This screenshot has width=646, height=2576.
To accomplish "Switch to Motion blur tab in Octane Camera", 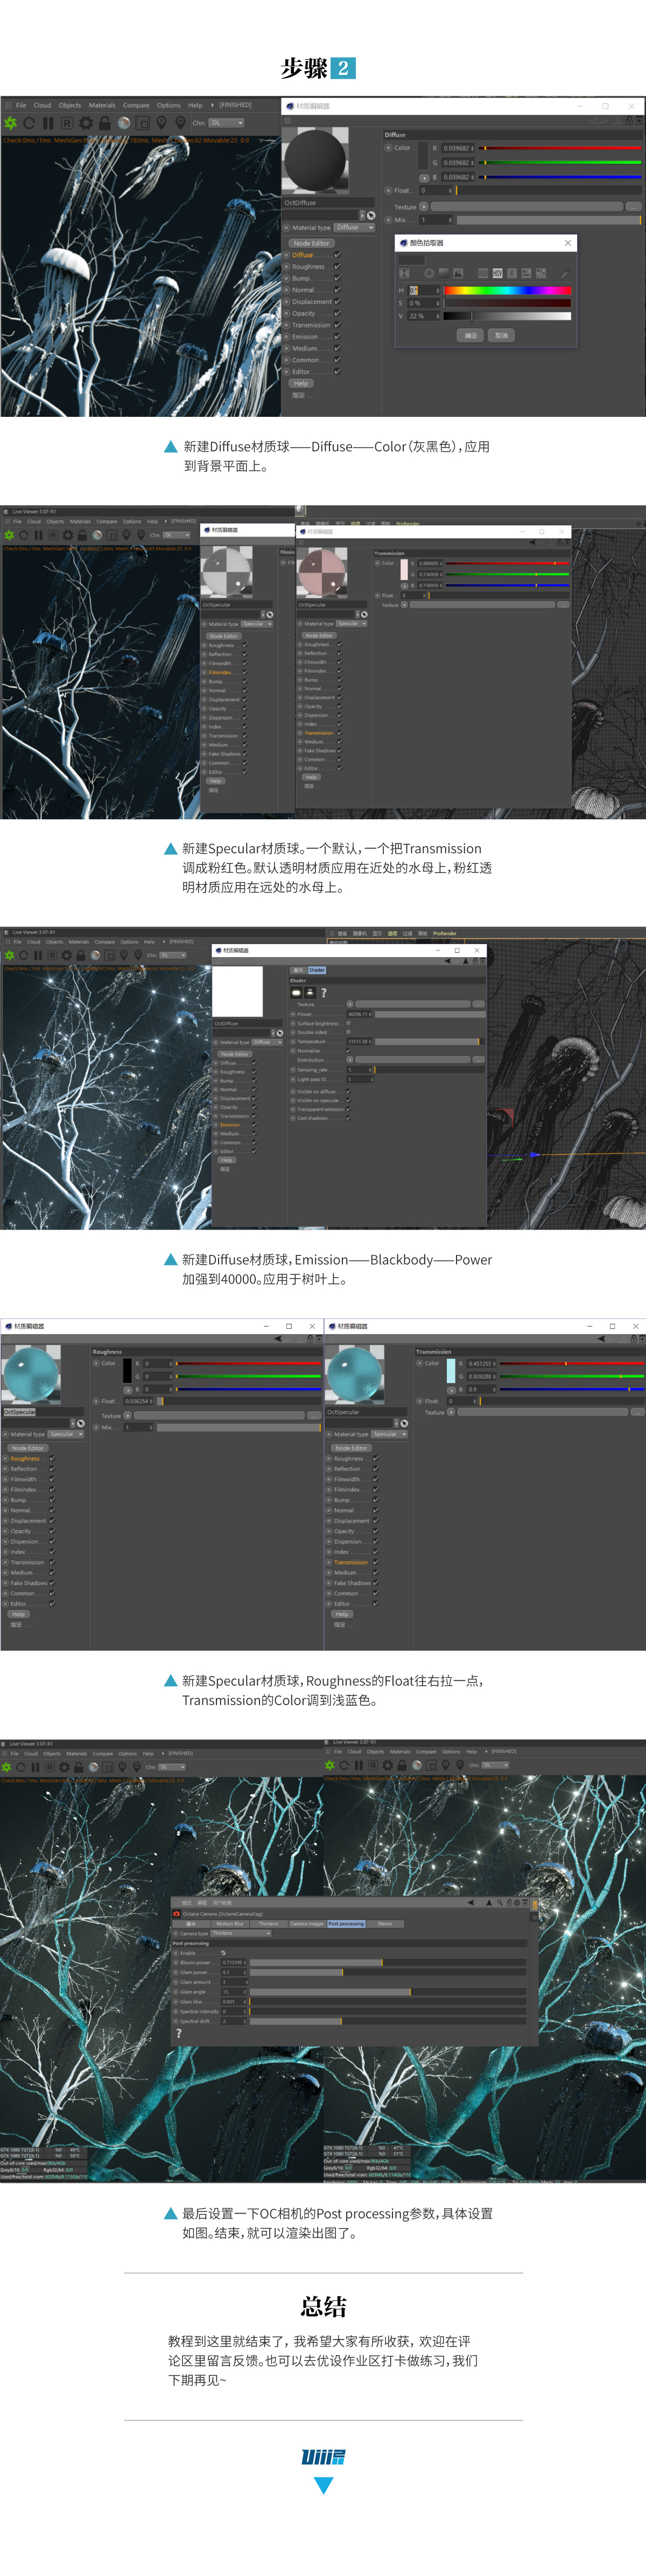I will point(230,1923).
